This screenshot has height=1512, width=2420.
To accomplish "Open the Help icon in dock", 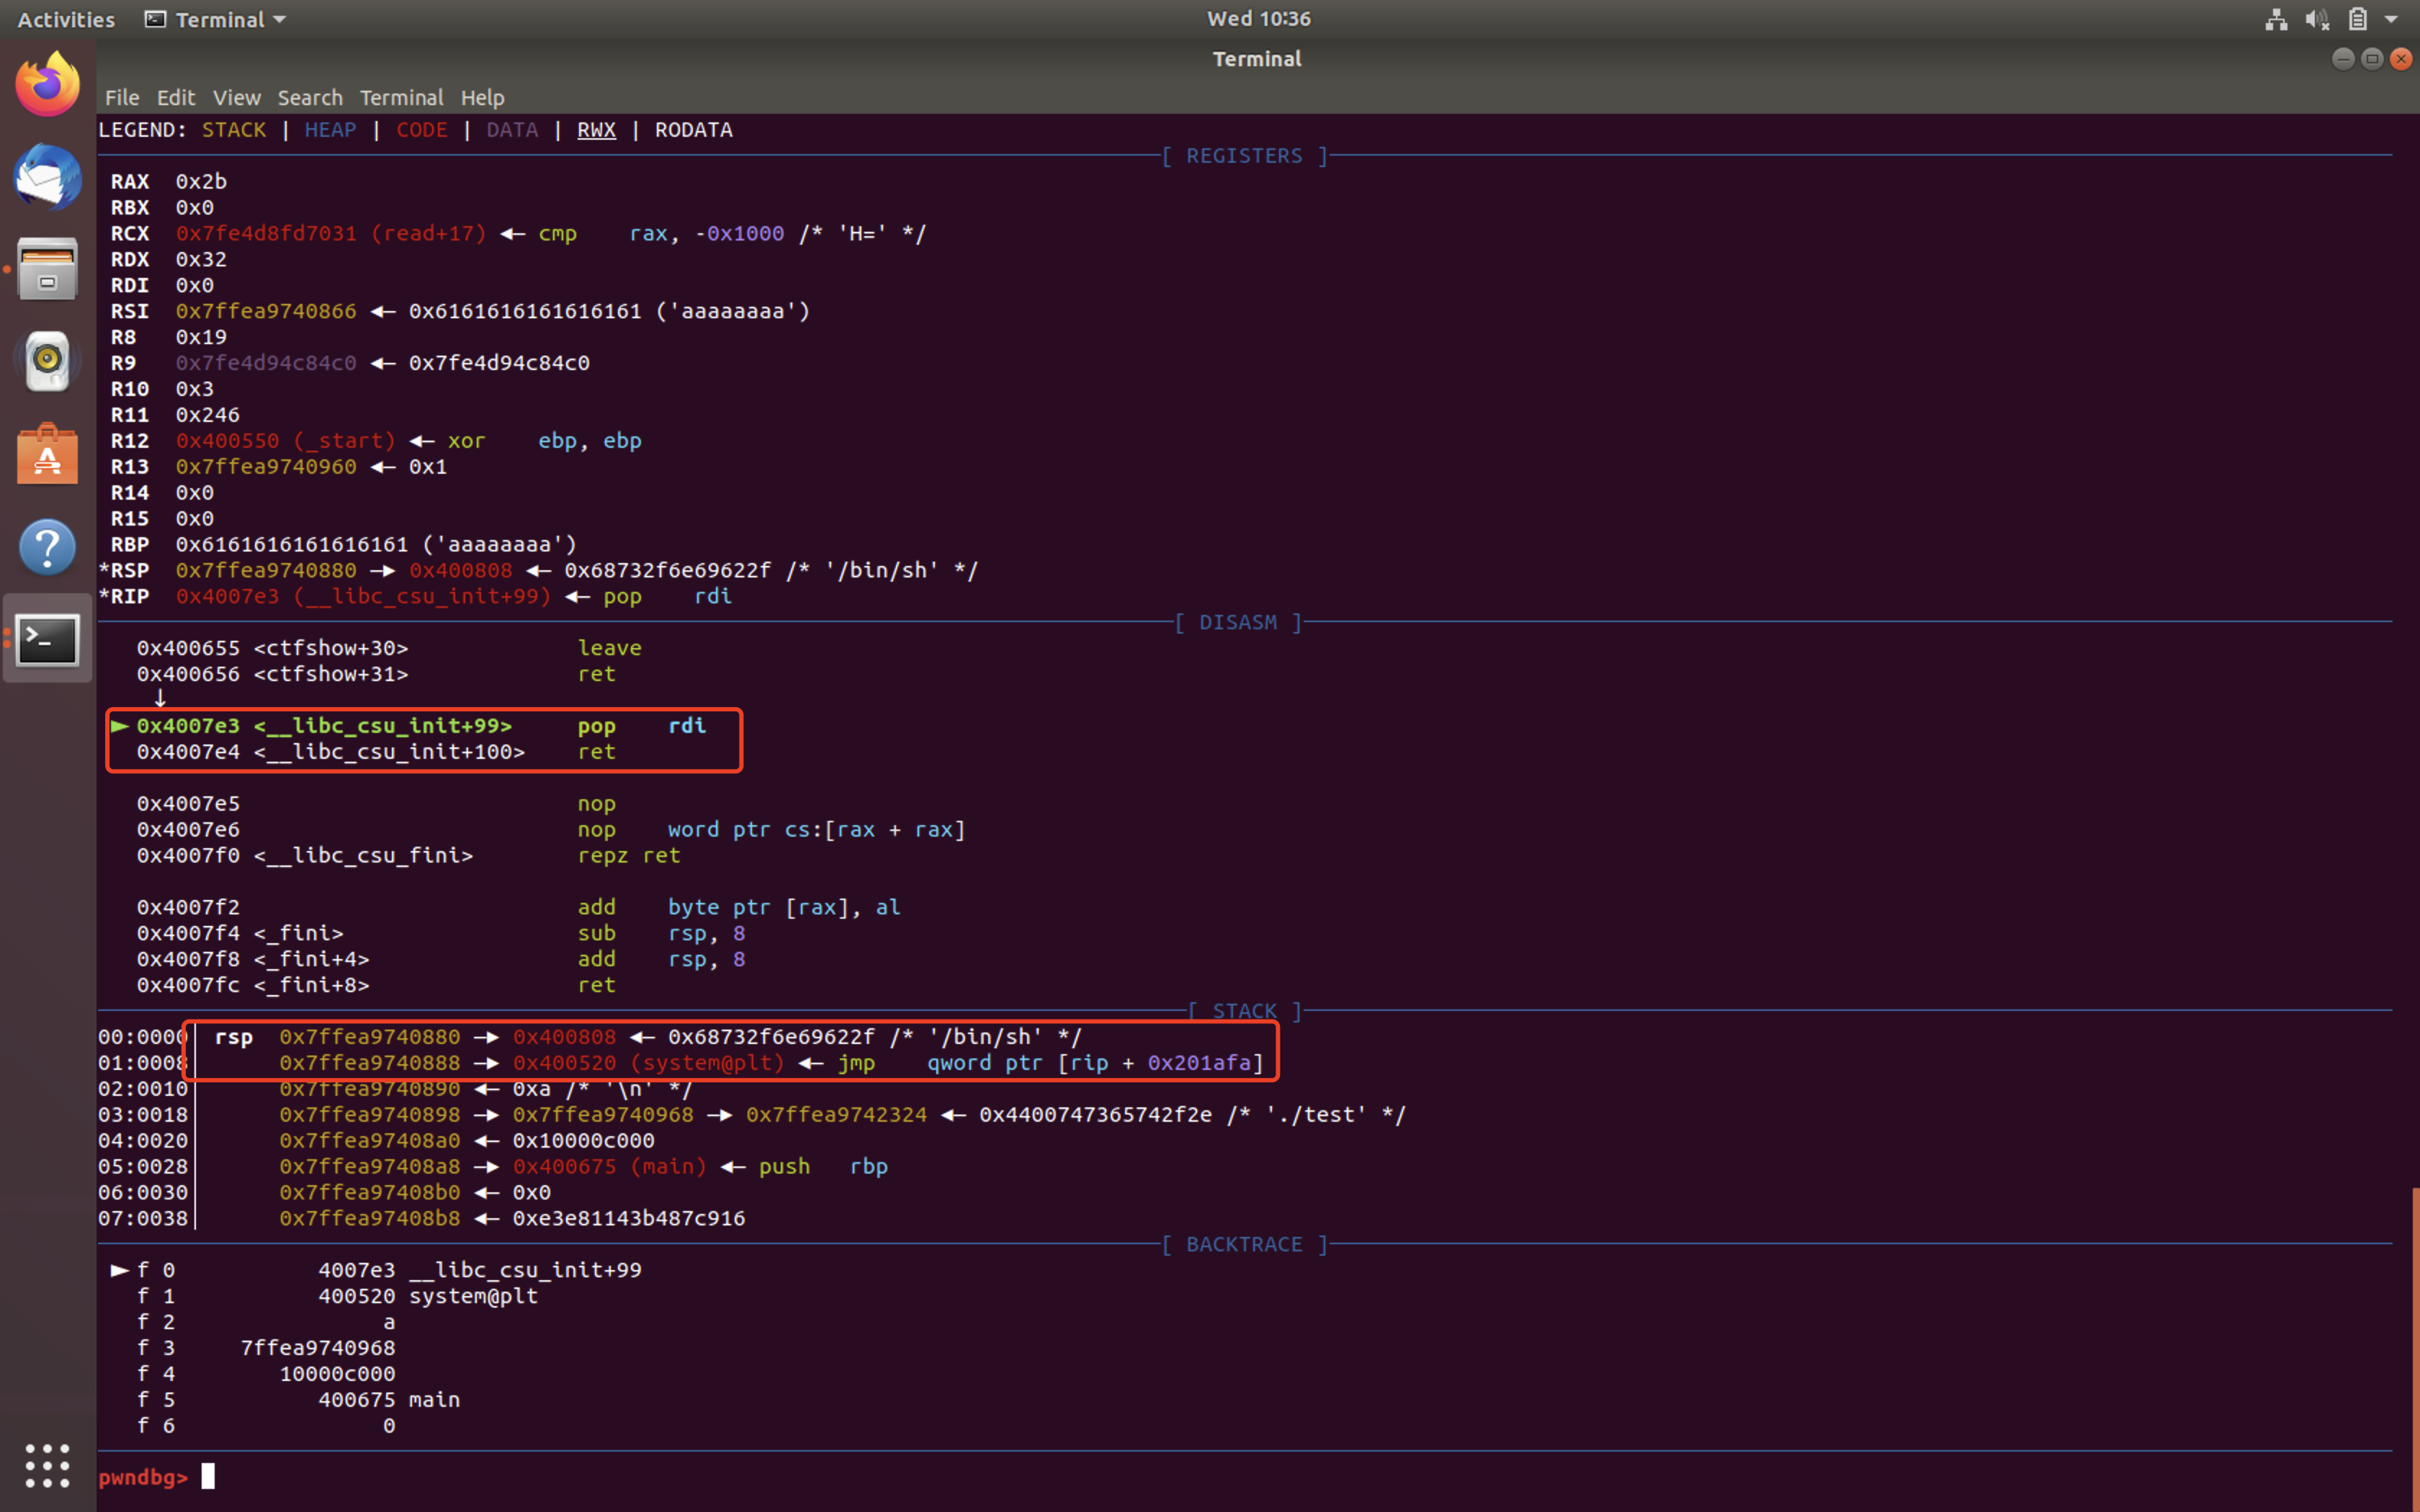I will [47, 547].
